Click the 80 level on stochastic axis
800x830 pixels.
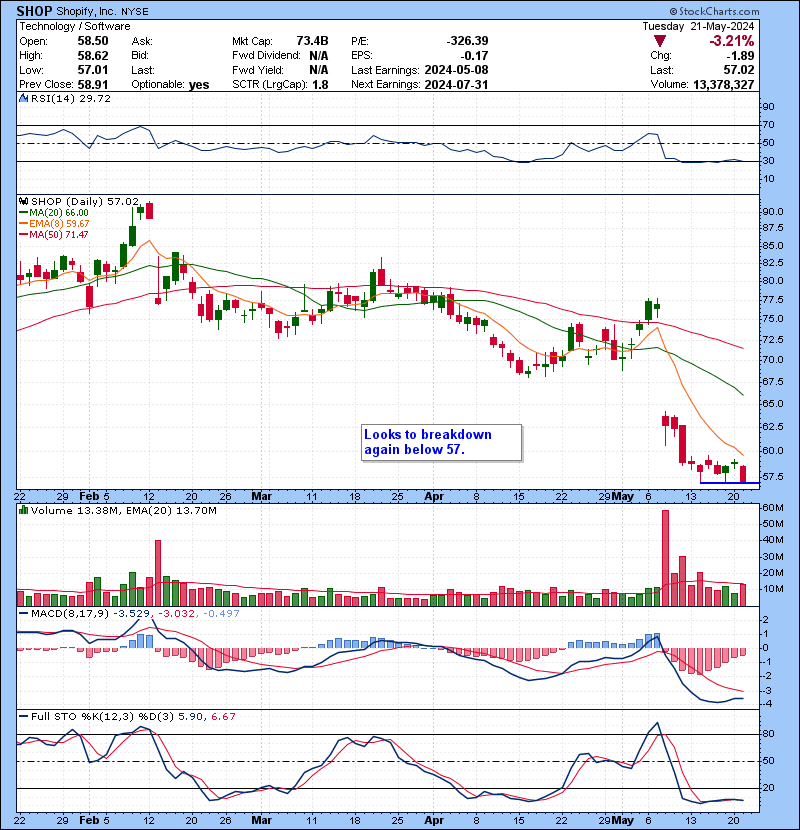(768, 734)
